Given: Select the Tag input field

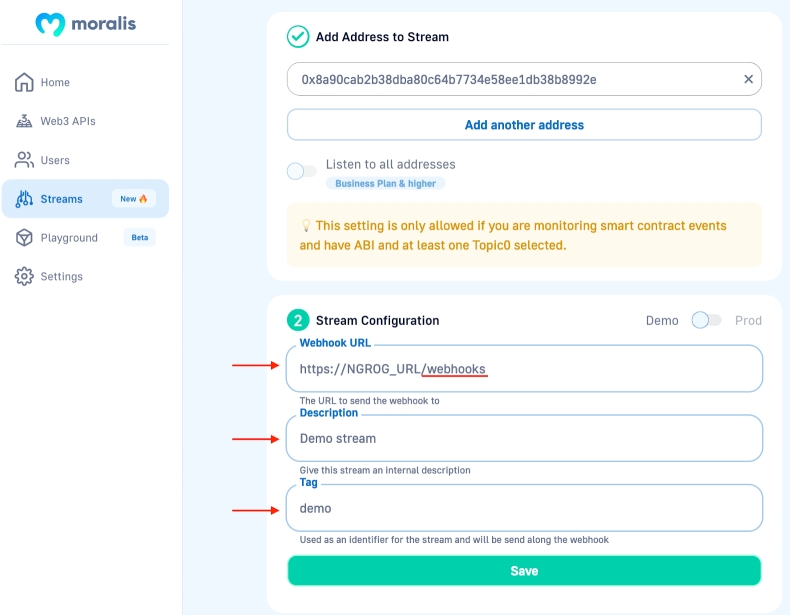Looking at the screenshot, I should tap(524, 508).
